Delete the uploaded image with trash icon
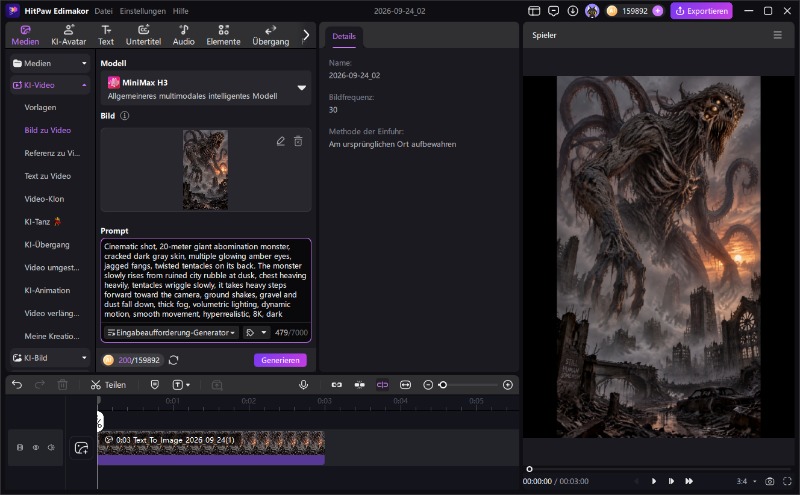The image size is (800, 495). [x=298, y=141]
